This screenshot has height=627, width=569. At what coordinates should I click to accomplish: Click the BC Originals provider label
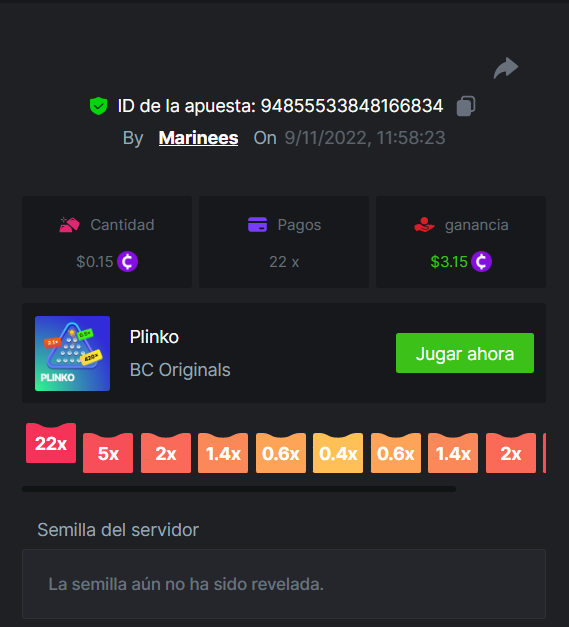180,370
